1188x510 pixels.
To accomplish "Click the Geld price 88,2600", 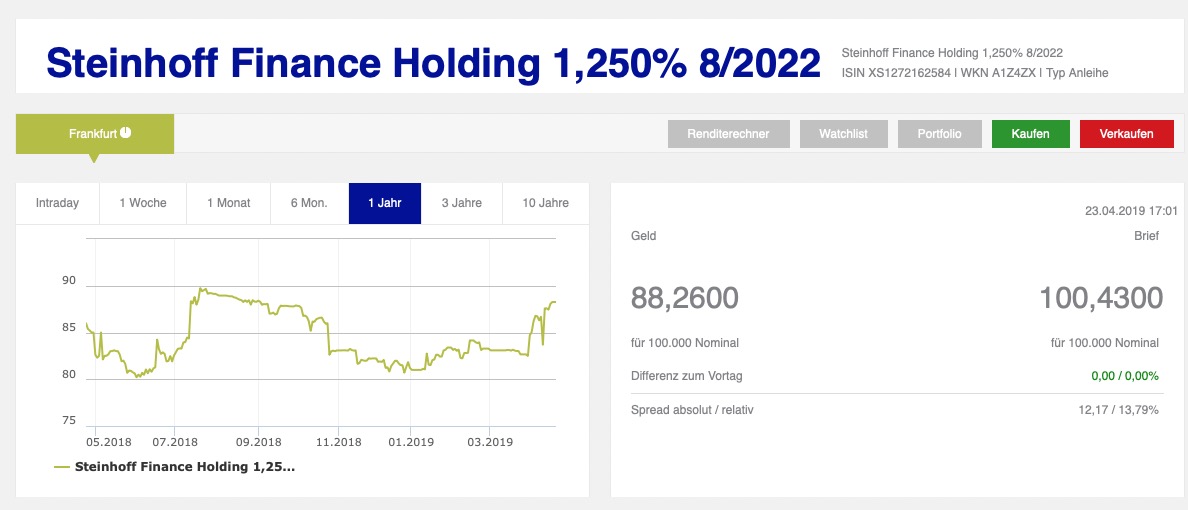I will [684, 298].
